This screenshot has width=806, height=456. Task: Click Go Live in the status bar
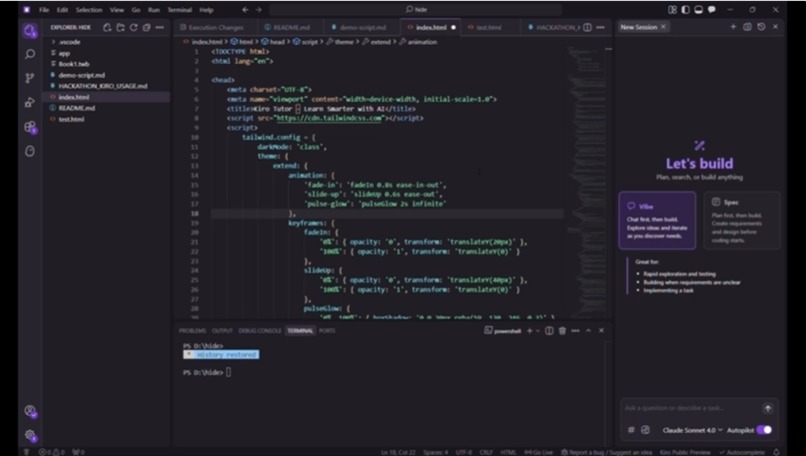[539, 452]
